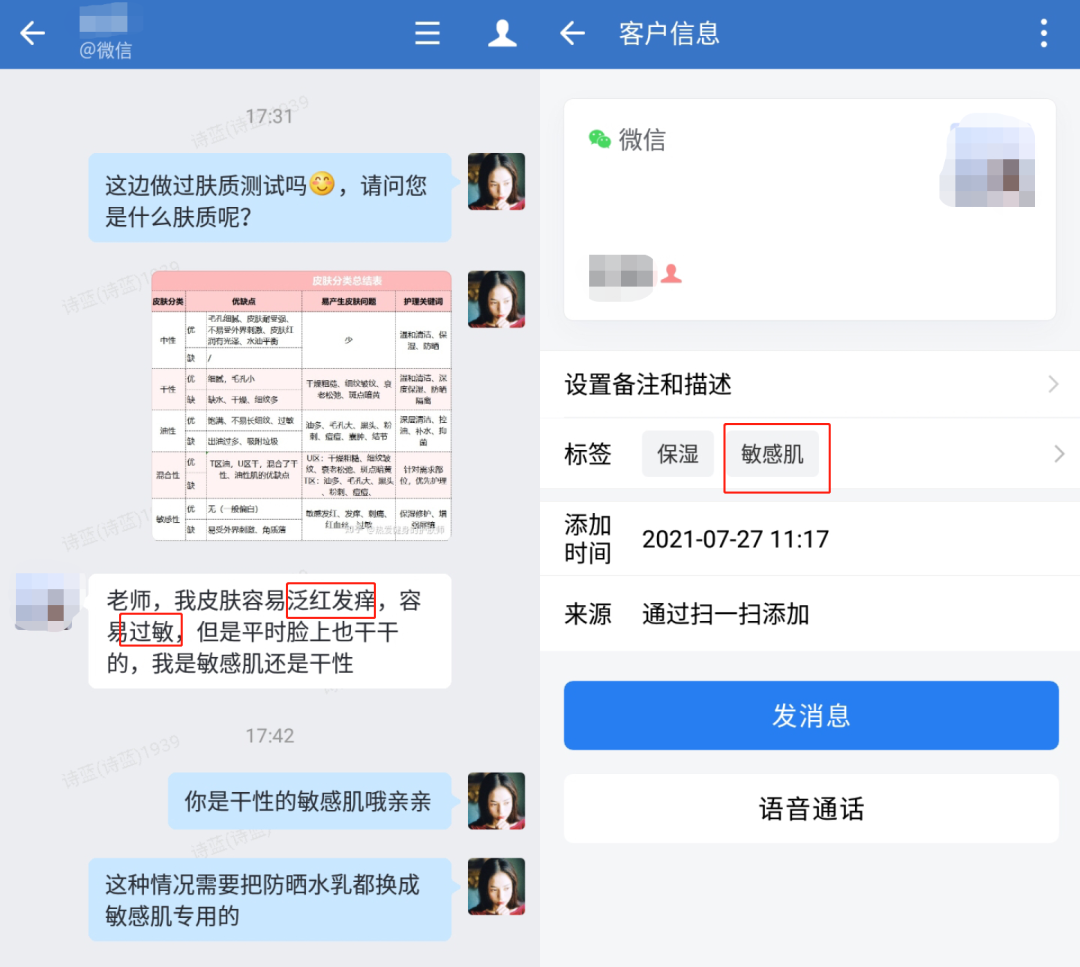Tap back arrow on 客户信息 page
The image size is (1080, 967).
tap(572, 34)
